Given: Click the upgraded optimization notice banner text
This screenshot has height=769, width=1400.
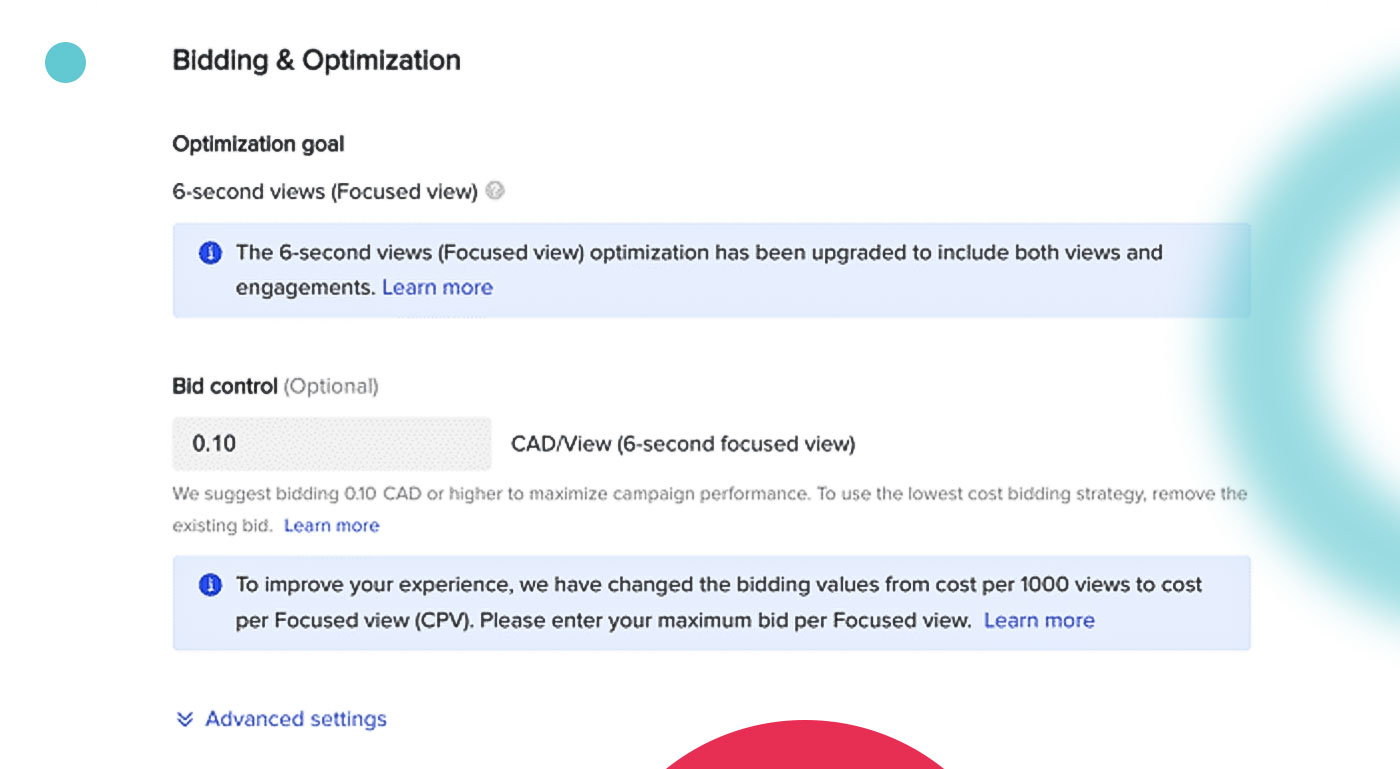Looking at the screenshot, I should 699,270.
